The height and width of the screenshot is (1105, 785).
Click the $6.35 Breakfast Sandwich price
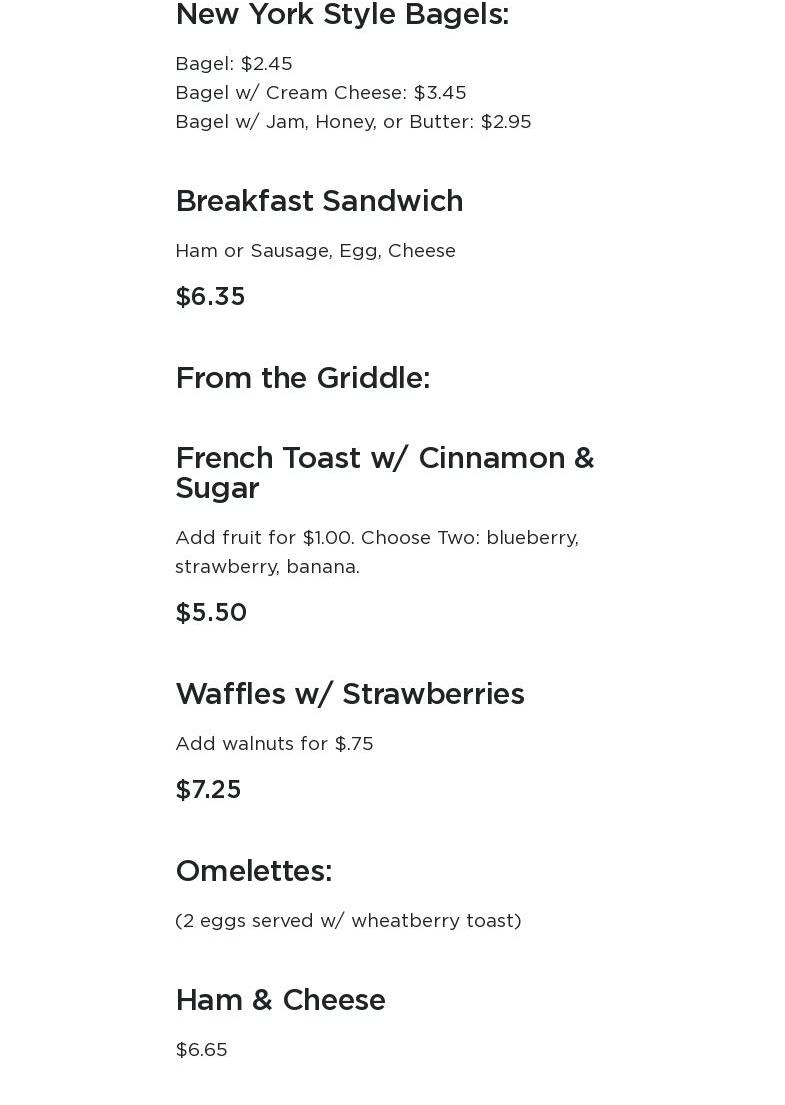[210, 297]
